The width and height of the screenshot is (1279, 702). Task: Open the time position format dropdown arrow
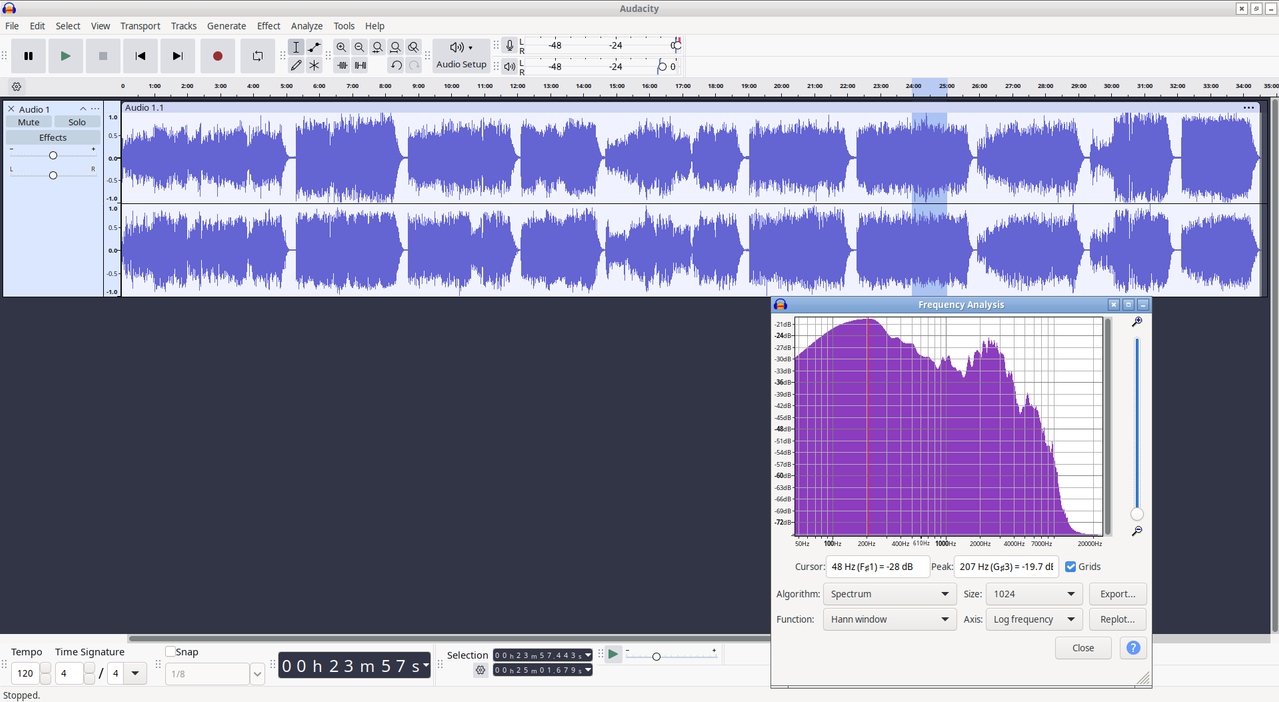pos(426,665)
